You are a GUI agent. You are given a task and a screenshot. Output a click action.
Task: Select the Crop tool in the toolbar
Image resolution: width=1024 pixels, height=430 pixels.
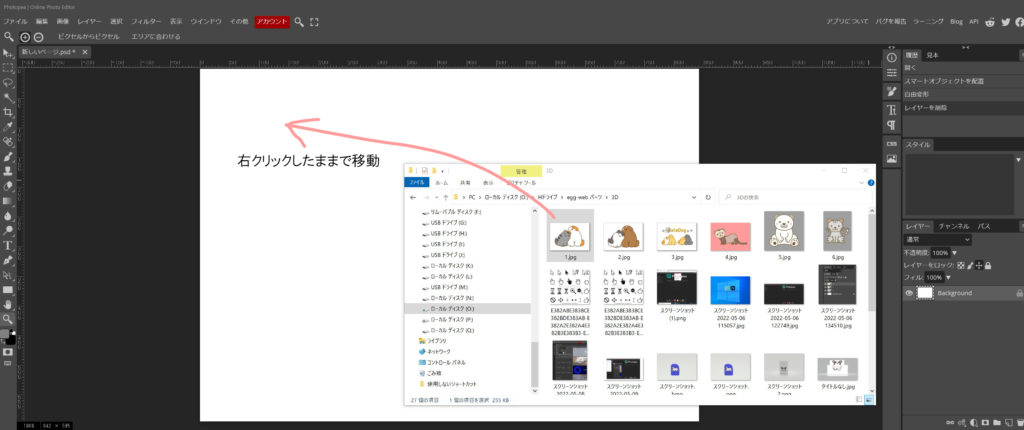click(8, 113)
